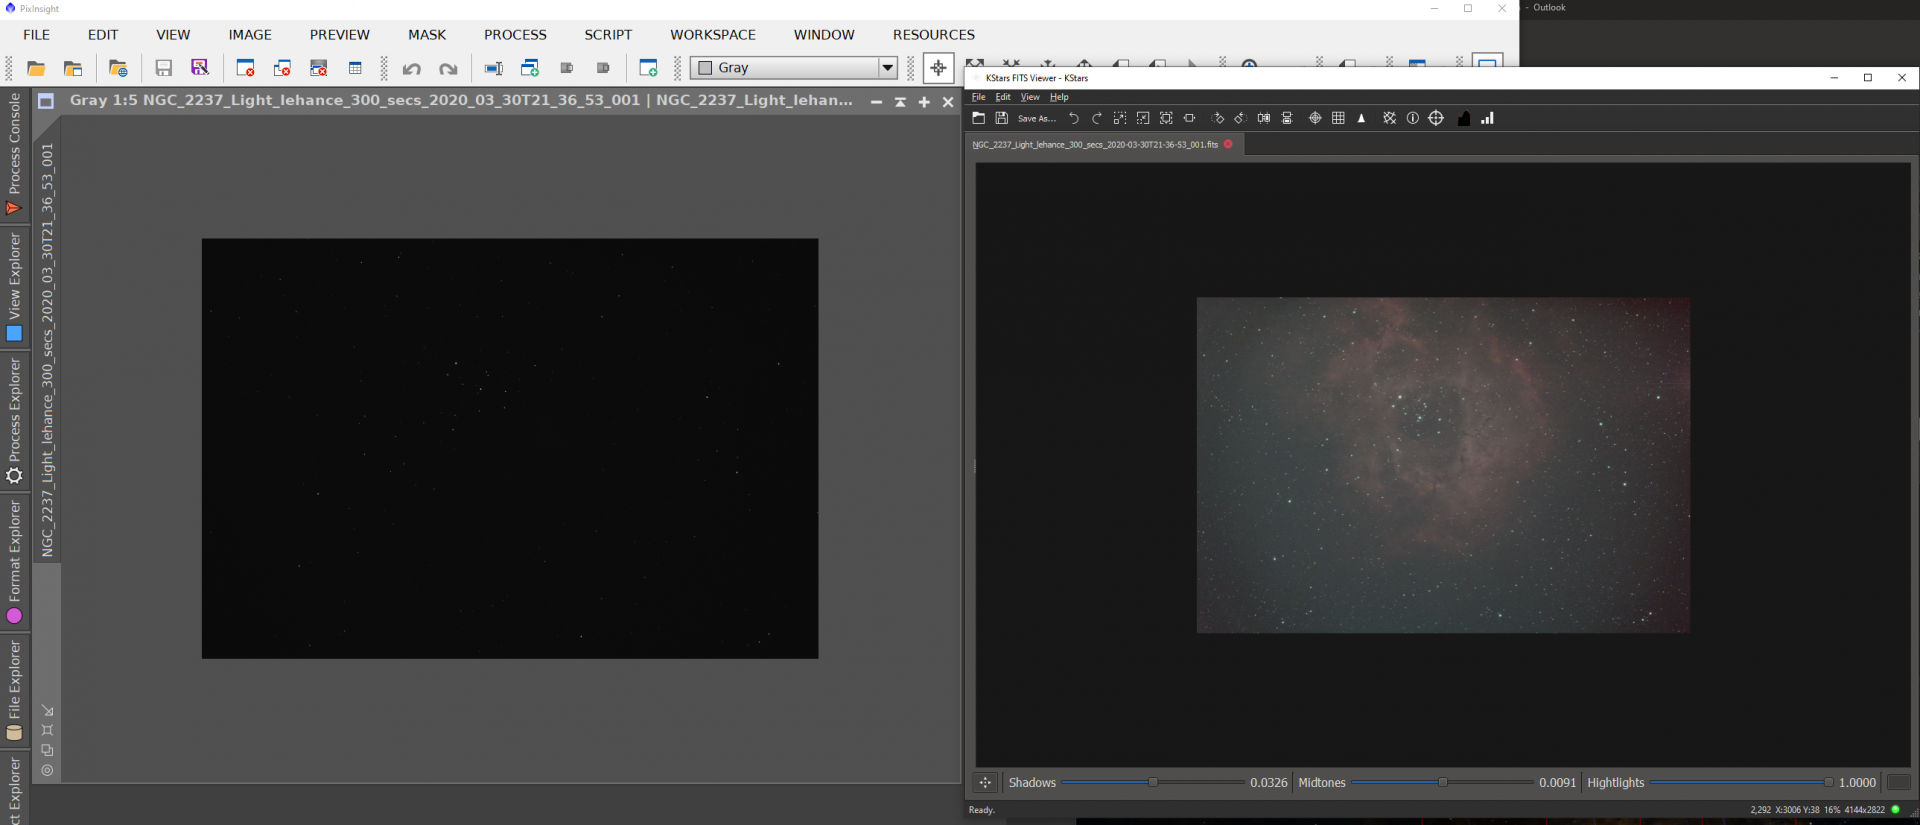Click Redo arrow in PixInsight toolbar
The image size is (1920, 825).
[x=448, y=69]
